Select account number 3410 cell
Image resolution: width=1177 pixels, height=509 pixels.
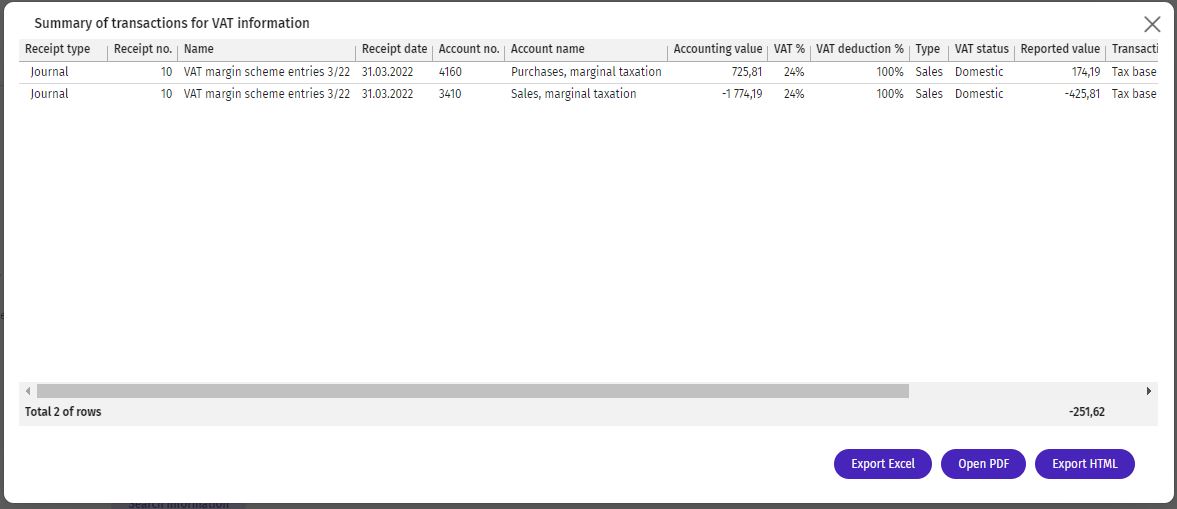[450, 94]
